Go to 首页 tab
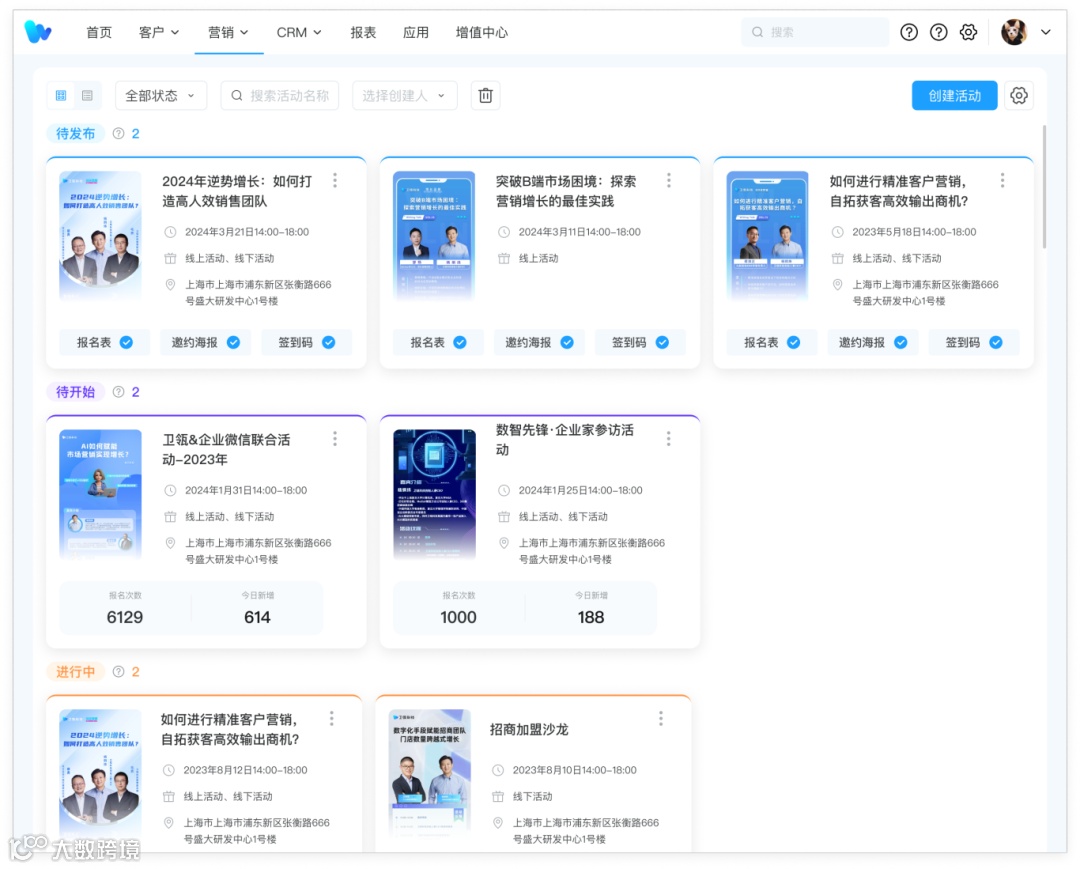The image size is (1080, 869). [x=98, y=32]
